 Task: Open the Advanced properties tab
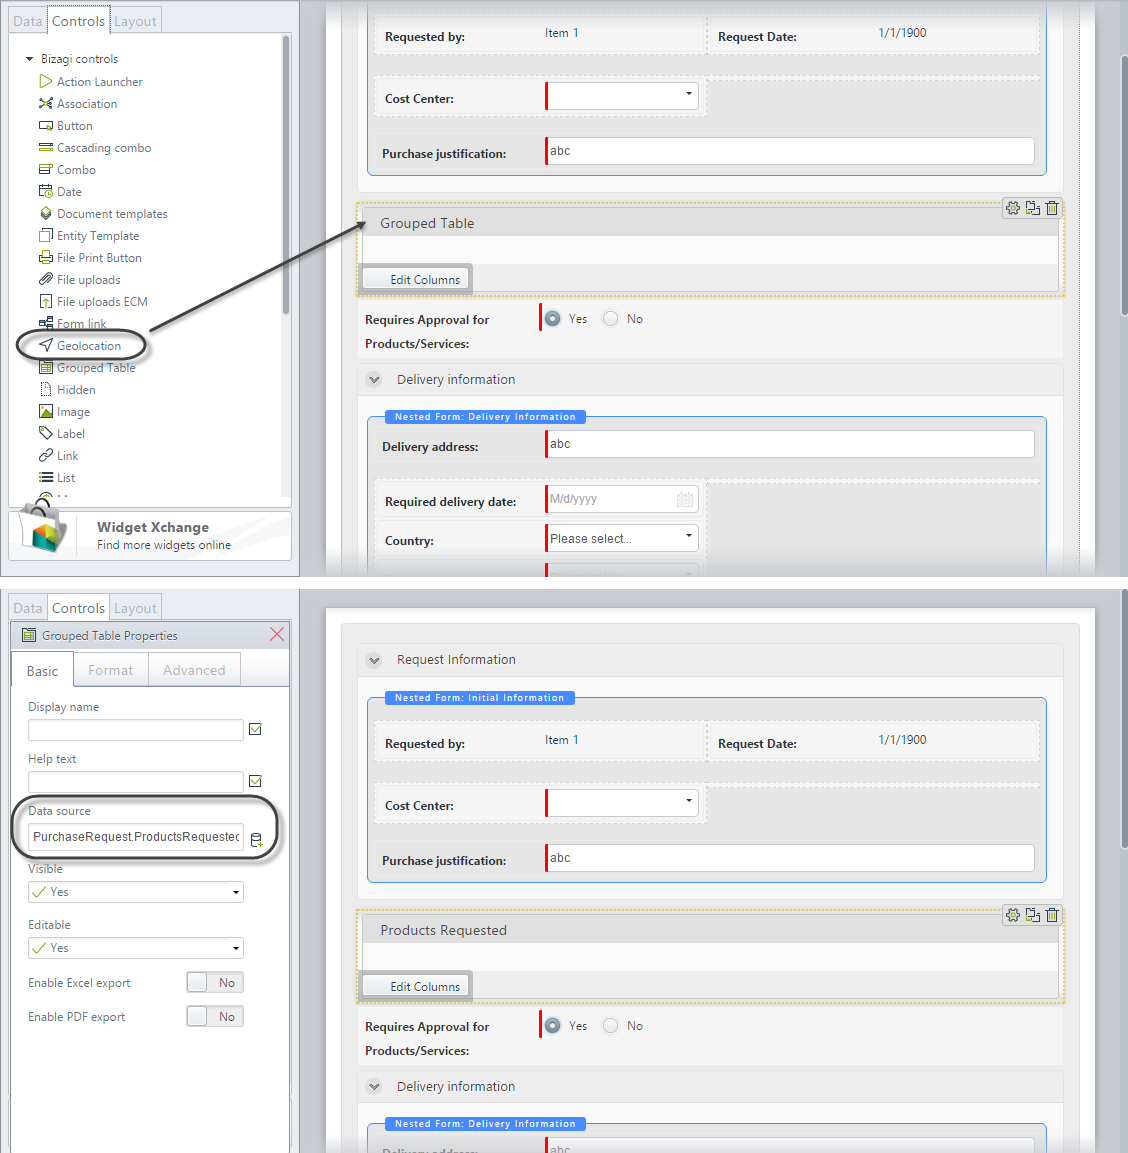coord(194,670)
